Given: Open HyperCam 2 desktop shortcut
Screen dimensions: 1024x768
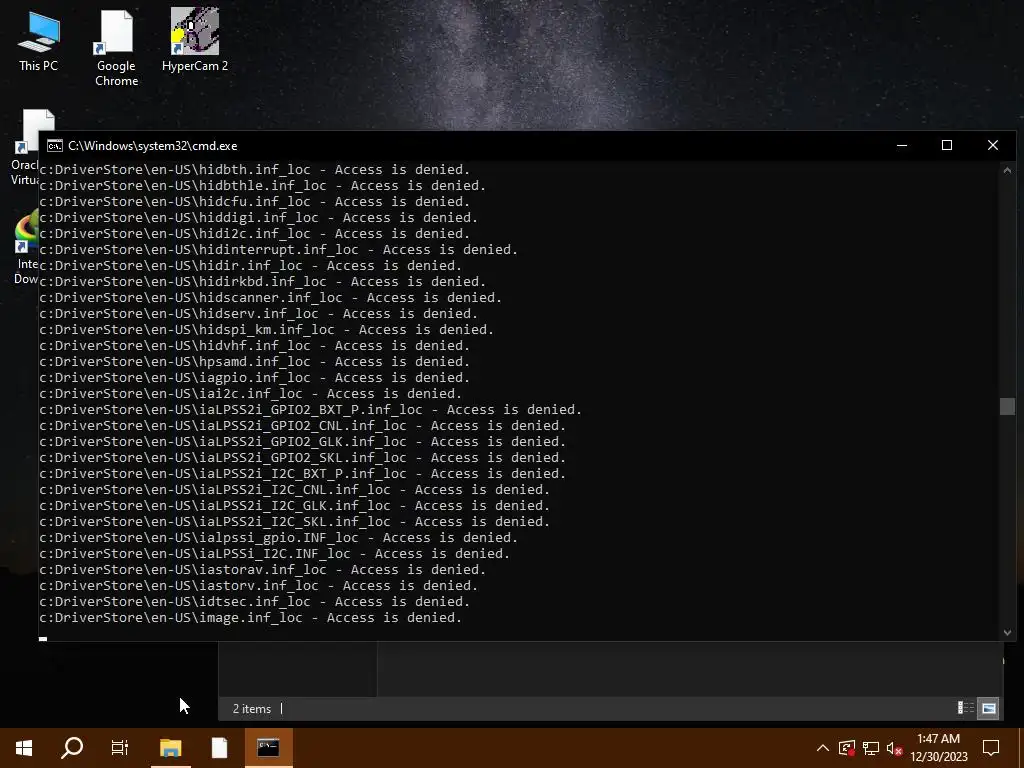Looking at the screenshot, I should (195, 40).
